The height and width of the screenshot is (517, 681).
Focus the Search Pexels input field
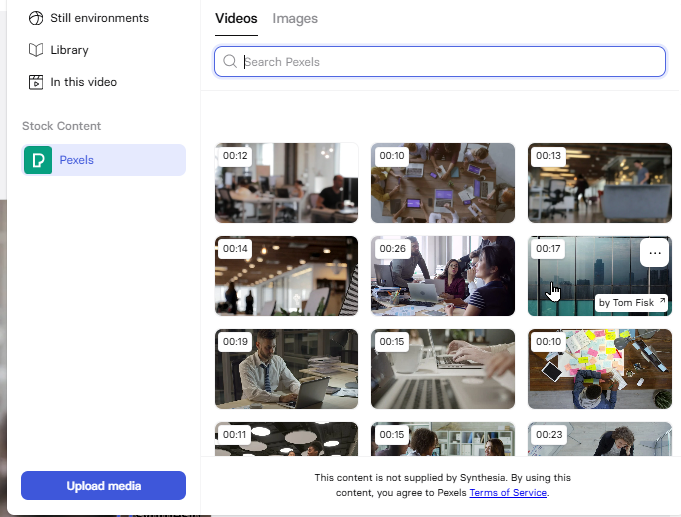pyautogui.click(x=450, y=62)
